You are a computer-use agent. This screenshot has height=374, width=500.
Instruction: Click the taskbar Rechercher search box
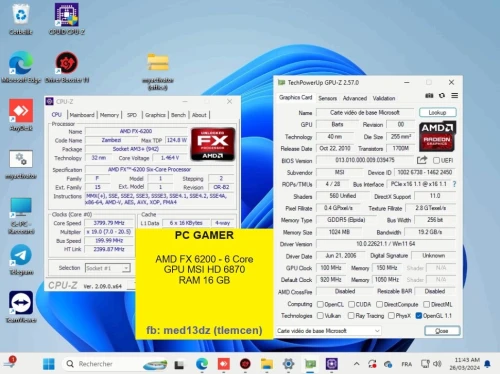[x=115, y=364]
